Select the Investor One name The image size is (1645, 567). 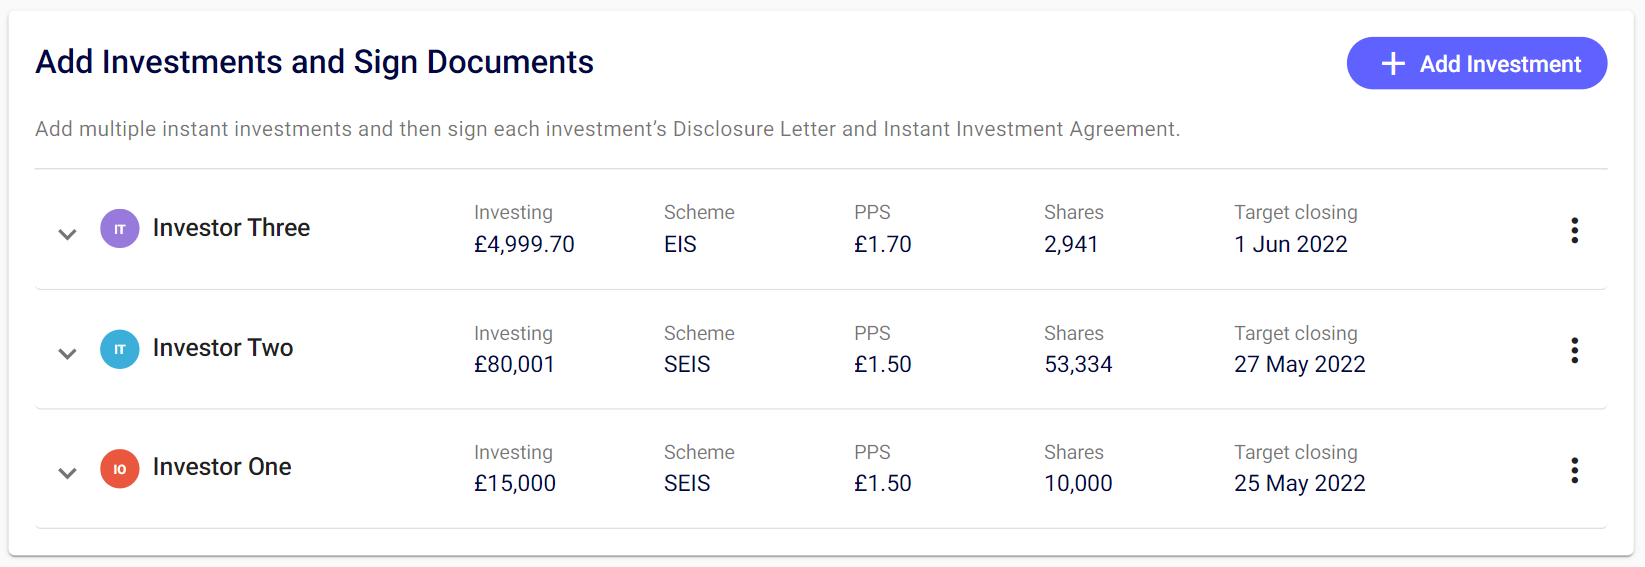(x=222, y=467)
